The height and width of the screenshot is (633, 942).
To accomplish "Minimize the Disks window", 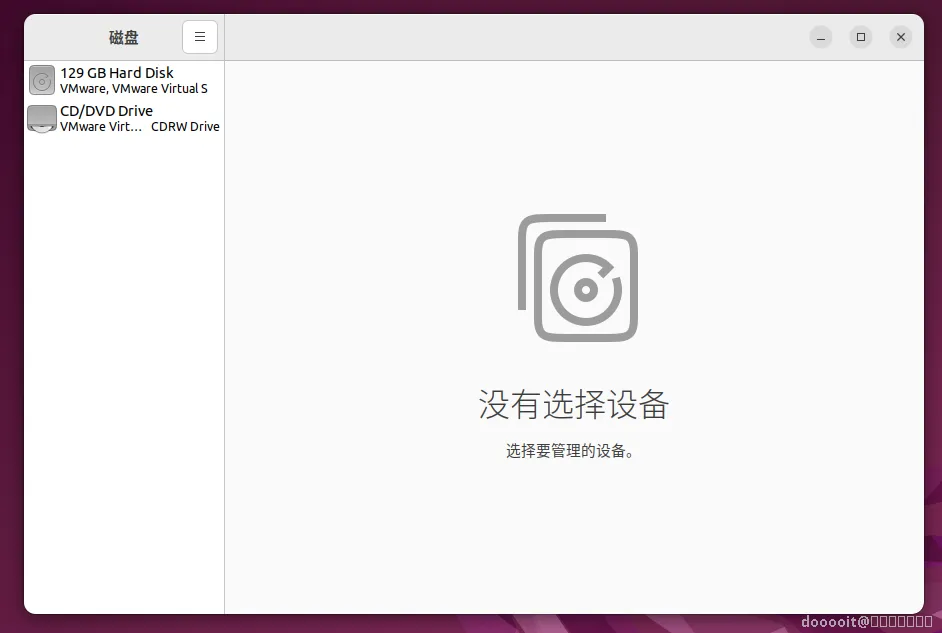I will coord(821,37).
